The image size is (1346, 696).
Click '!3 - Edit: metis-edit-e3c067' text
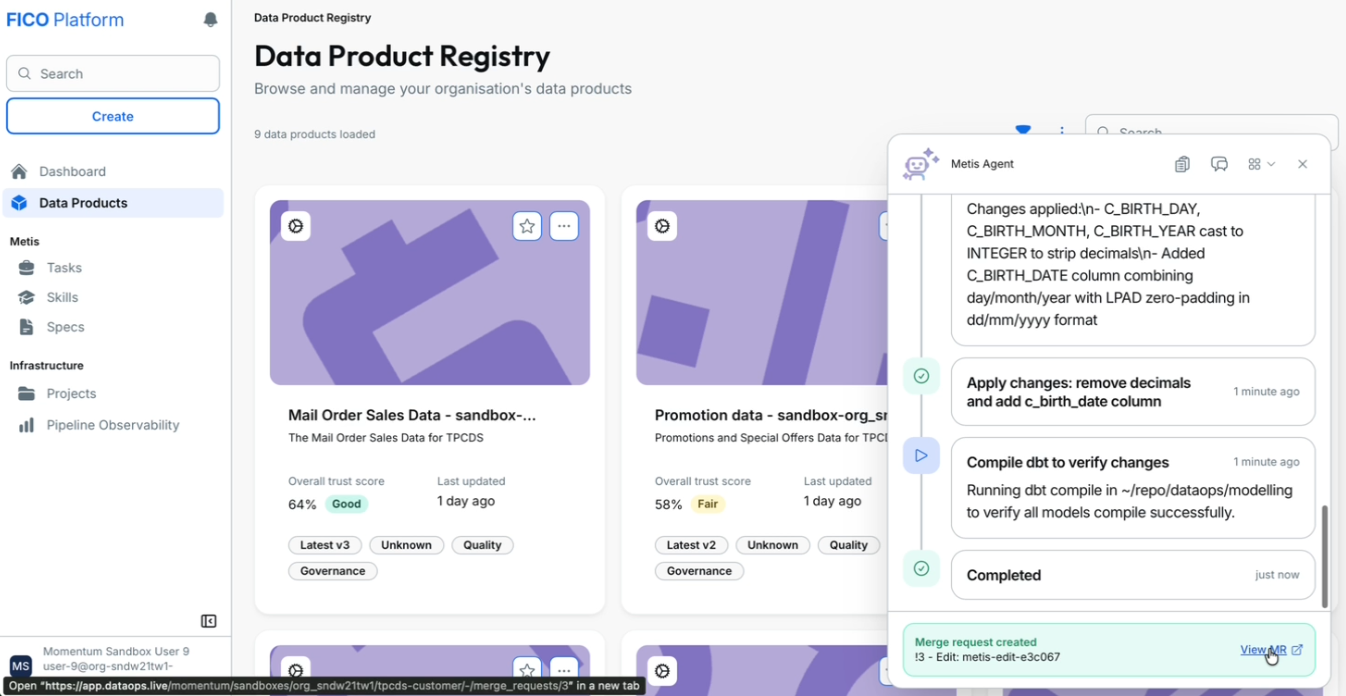pyautogui.click(x=988, y=657)
